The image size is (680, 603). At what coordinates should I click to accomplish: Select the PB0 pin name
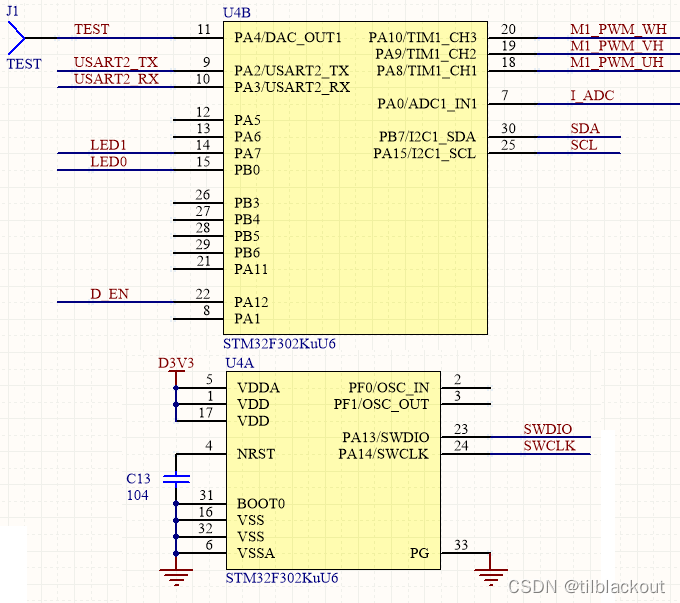point(247,170)
